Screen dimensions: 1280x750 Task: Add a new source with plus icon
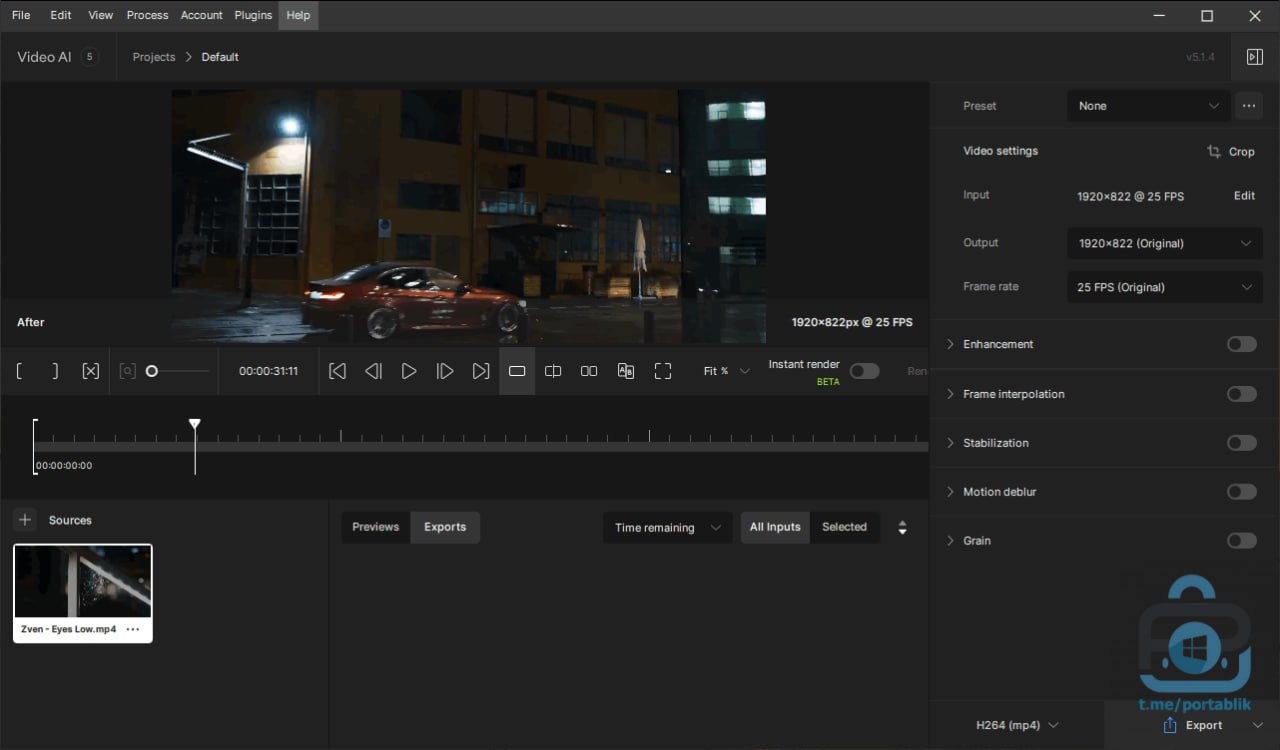25,520
